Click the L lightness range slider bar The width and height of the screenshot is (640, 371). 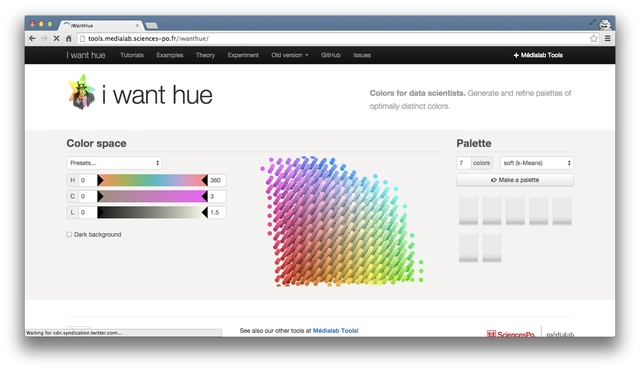152,212
